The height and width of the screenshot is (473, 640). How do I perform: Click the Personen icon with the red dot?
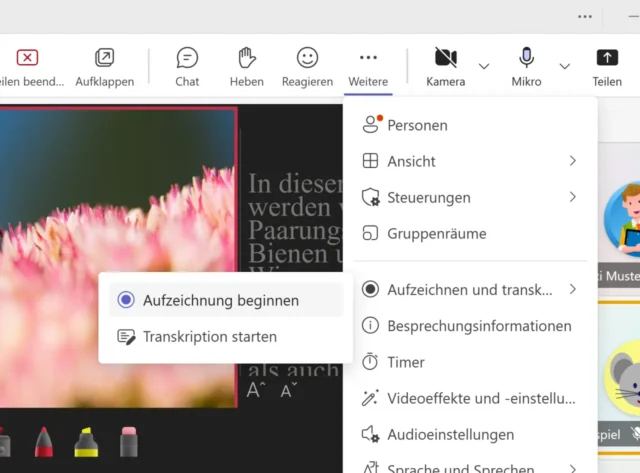[371, 124]
